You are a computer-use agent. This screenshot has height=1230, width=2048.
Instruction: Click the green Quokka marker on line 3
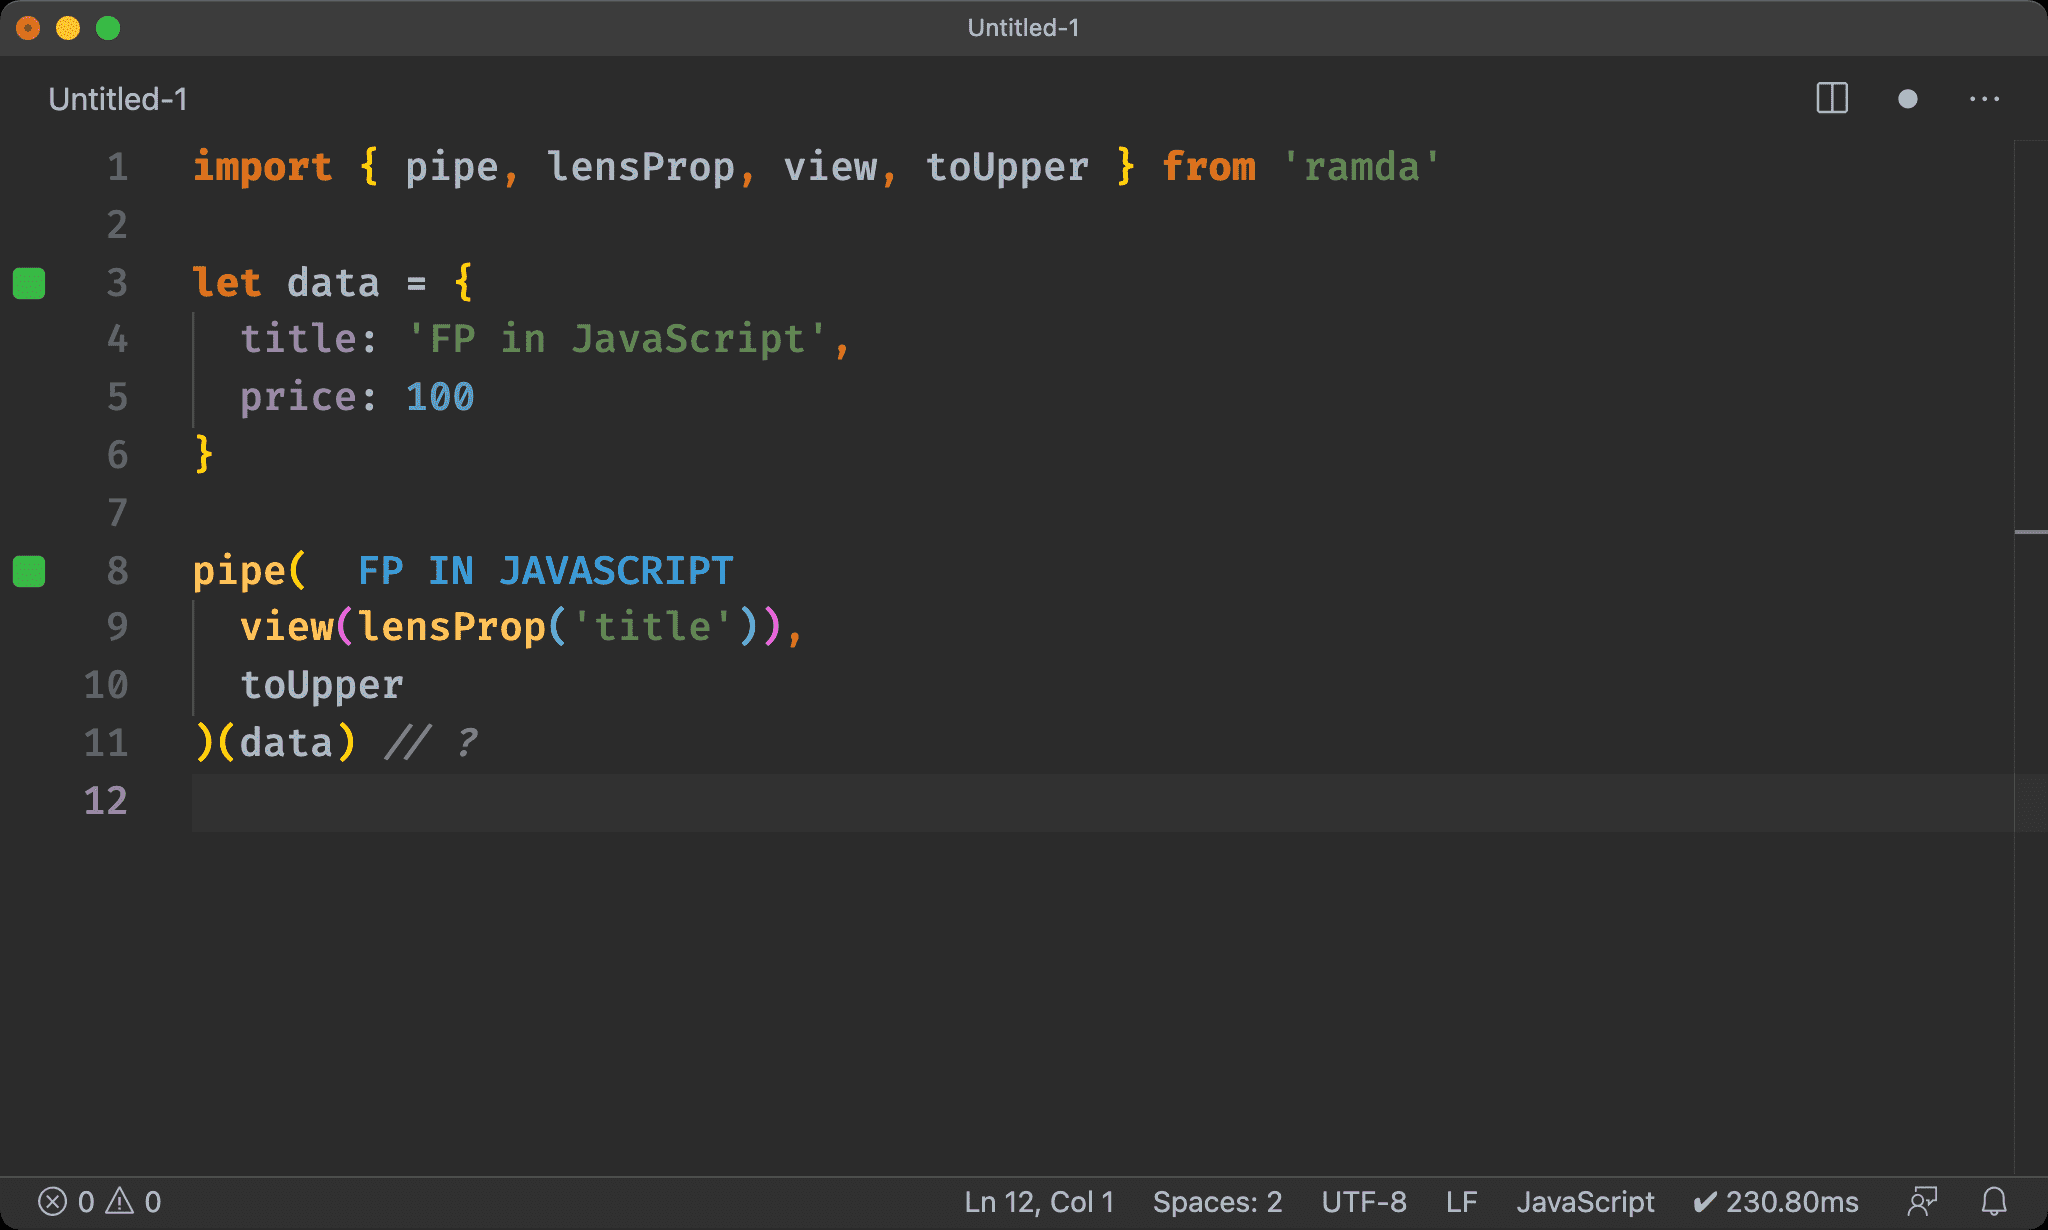pos(29,283)
